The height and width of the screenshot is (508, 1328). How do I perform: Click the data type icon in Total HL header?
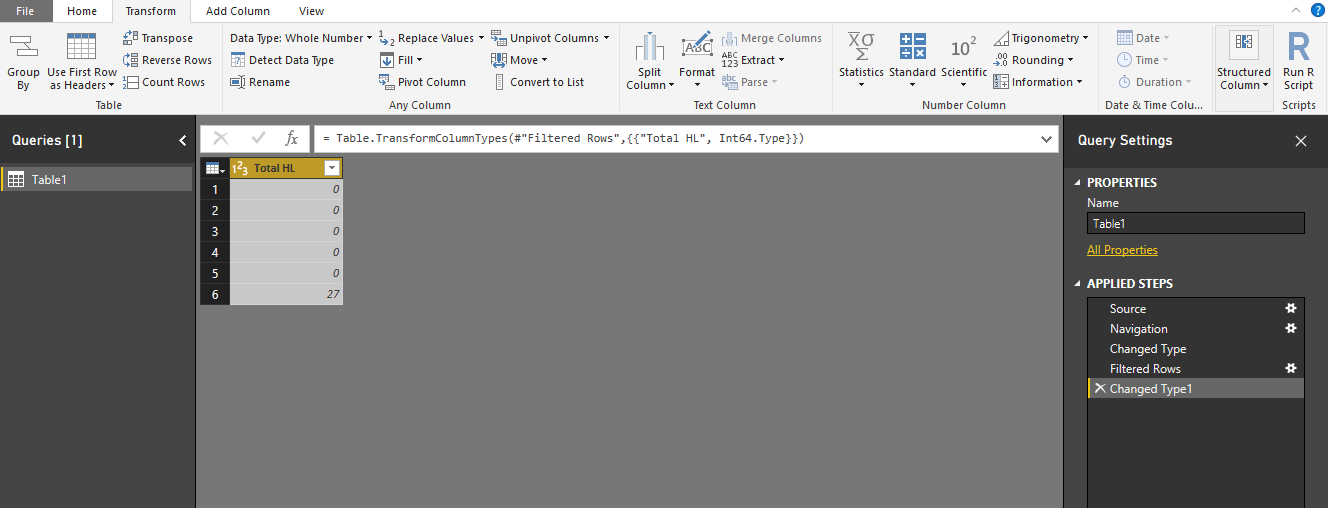tap(240, 168)
